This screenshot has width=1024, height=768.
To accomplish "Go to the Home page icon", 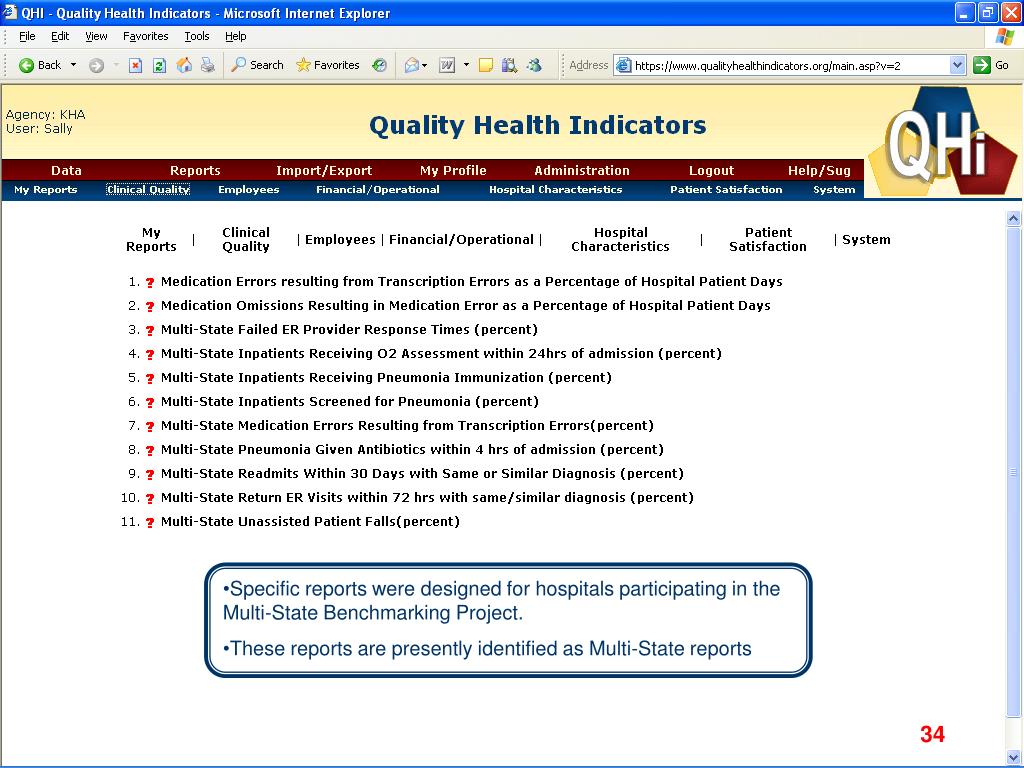I will (184, 65).
